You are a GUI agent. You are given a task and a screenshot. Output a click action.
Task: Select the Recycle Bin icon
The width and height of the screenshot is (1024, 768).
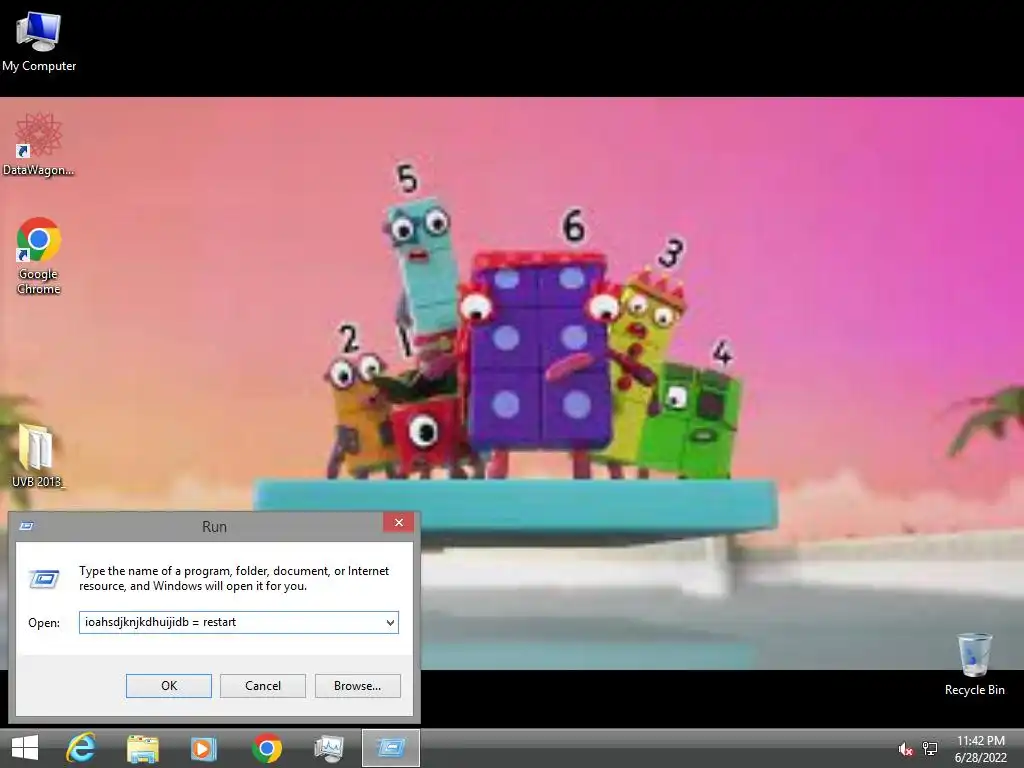(x=974, y=664)
